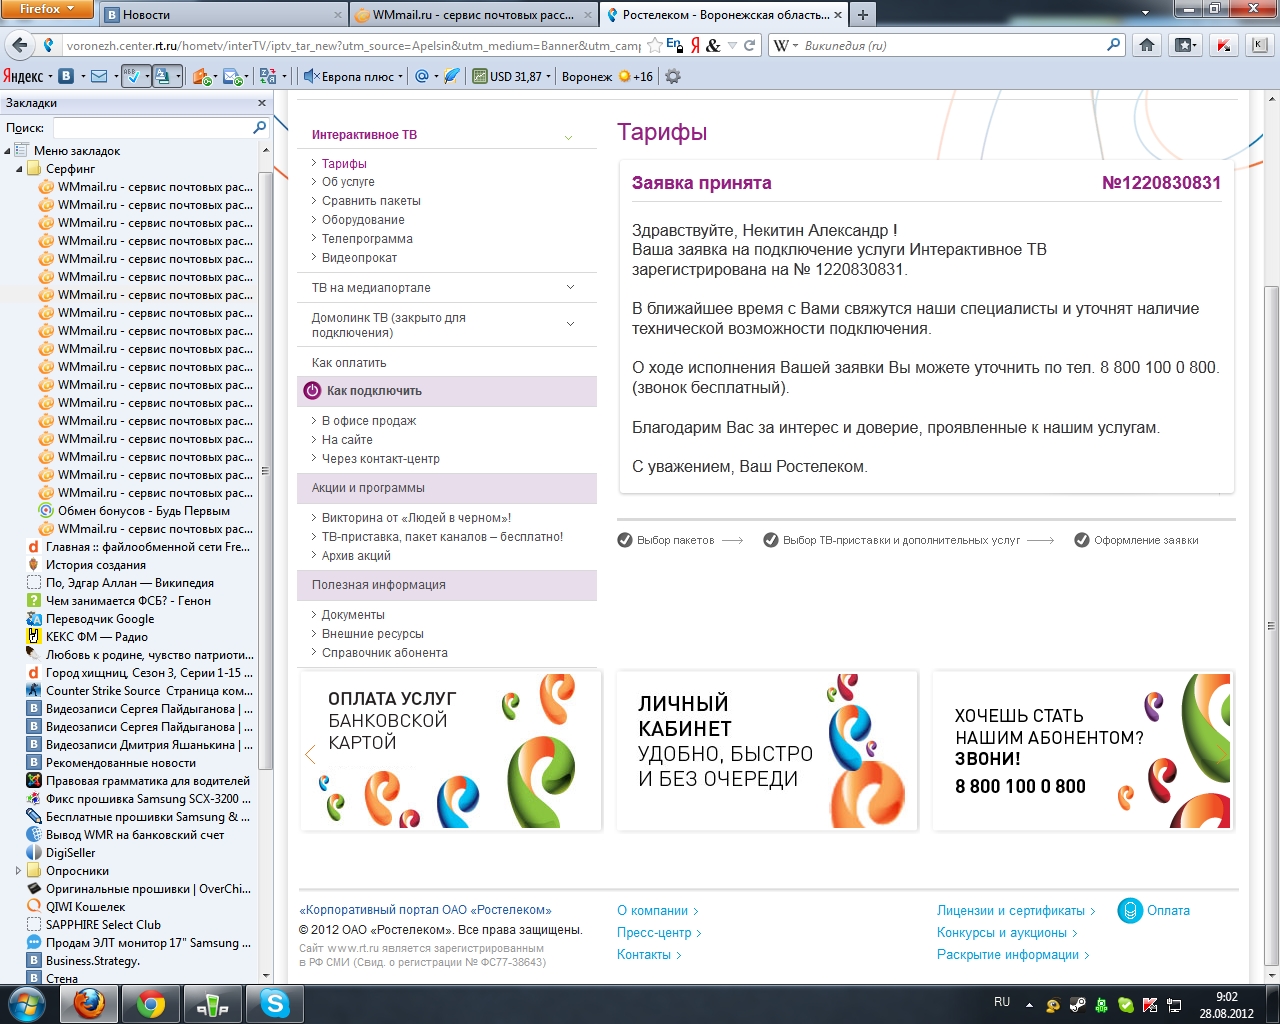
Task: Collapse the Серфинг bookmarks folder
Action: pyautogui.click(x=19, y=169)
